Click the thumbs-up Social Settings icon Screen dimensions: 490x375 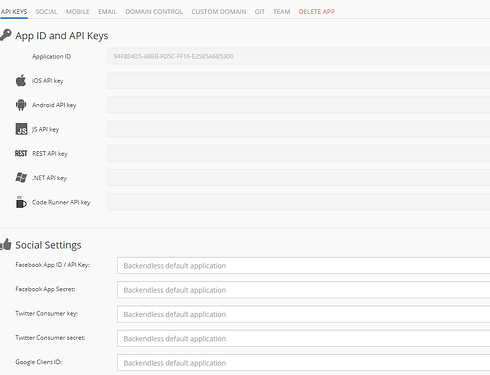[x=6, y=244]
